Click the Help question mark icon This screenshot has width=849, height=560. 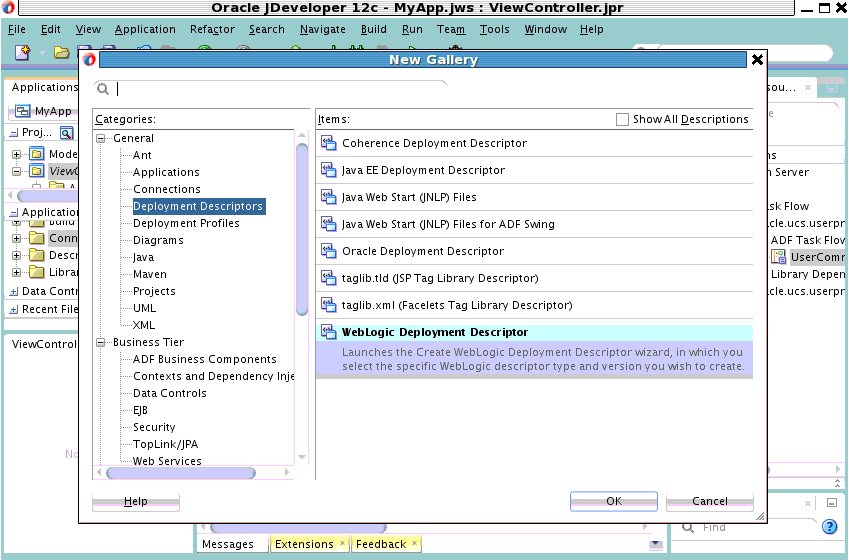830,526
